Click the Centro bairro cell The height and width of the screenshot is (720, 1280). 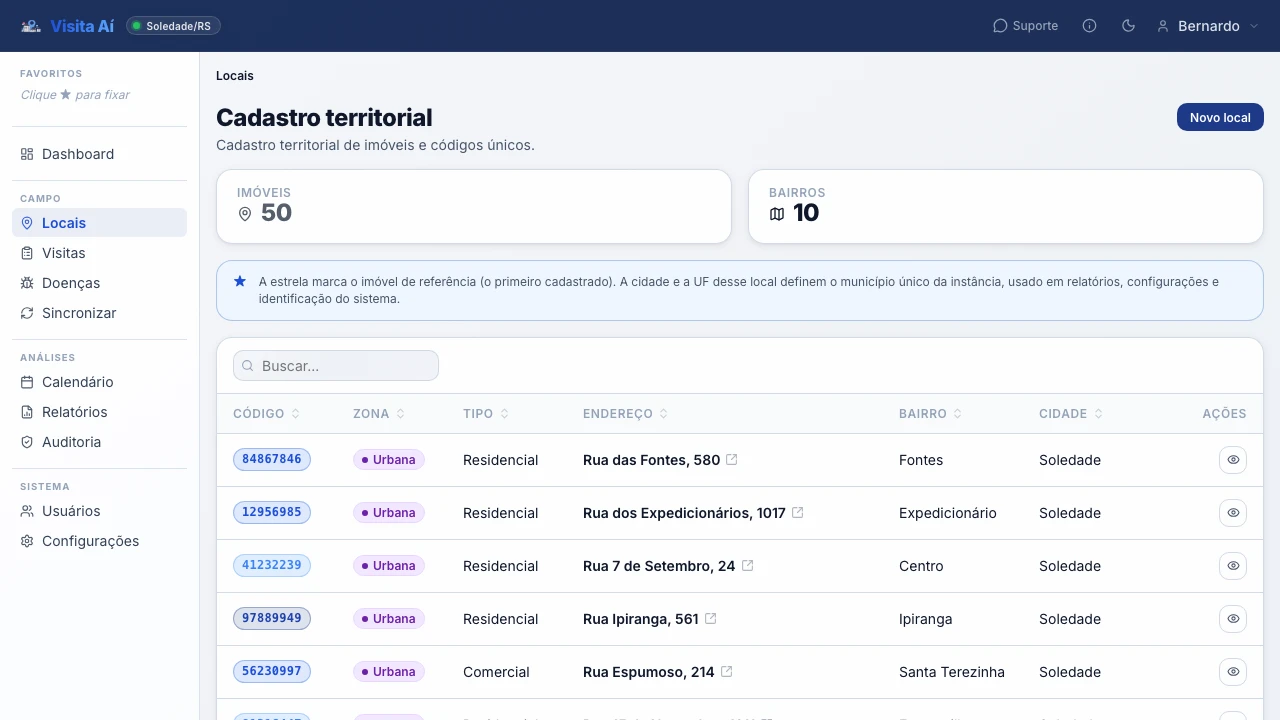click(x=921, y=566)
